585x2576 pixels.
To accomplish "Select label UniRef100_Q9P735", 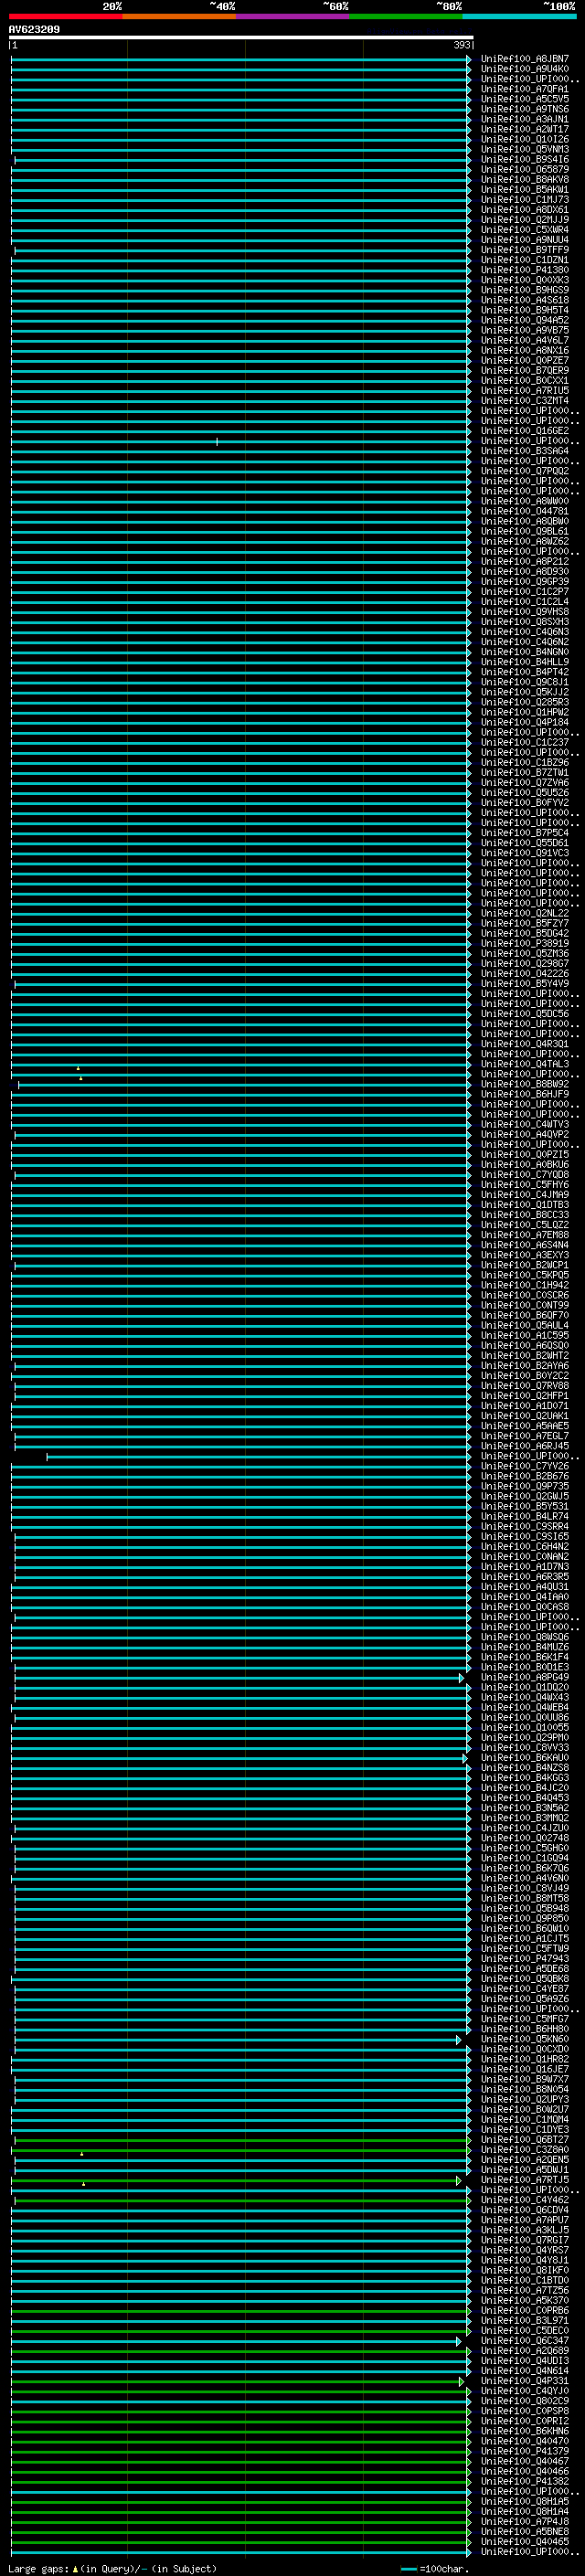I will click(525, 1486).
